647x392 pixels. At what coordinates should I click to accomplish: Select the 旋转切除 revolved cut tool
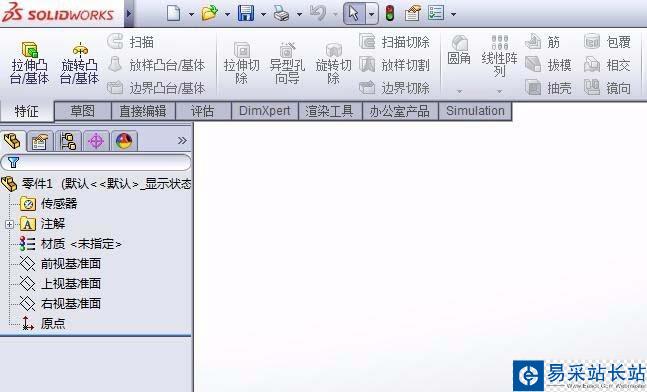point(333,63)
